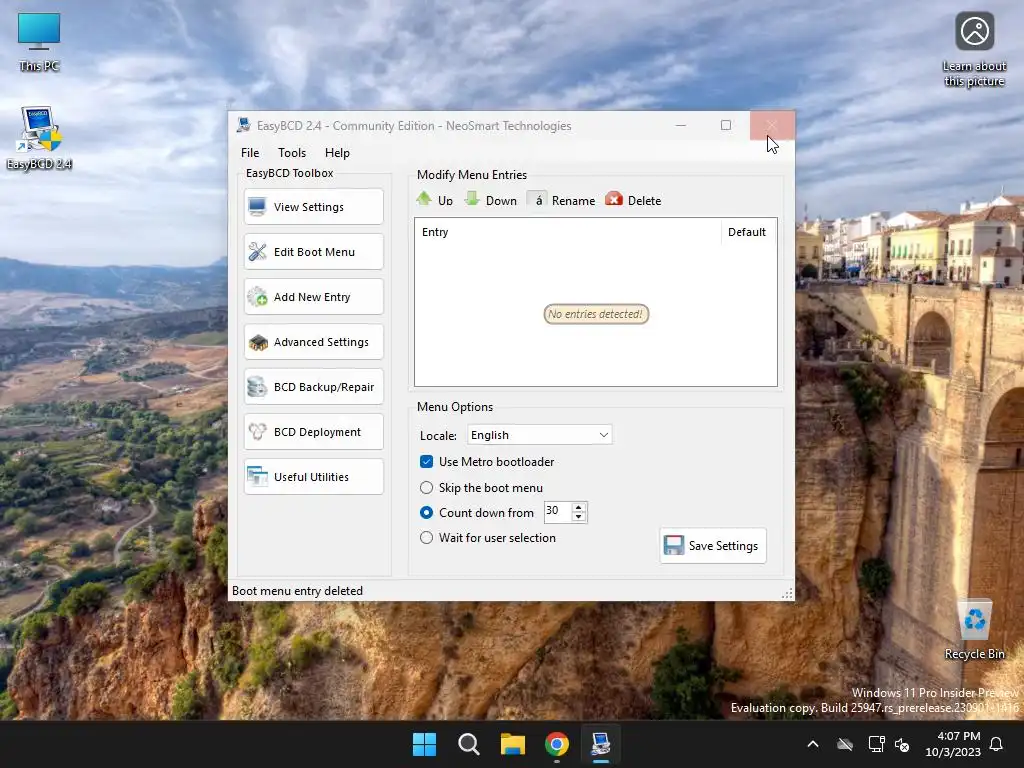
Task: Expand the Locale dropdown set to English
Action: pos(539,435)
